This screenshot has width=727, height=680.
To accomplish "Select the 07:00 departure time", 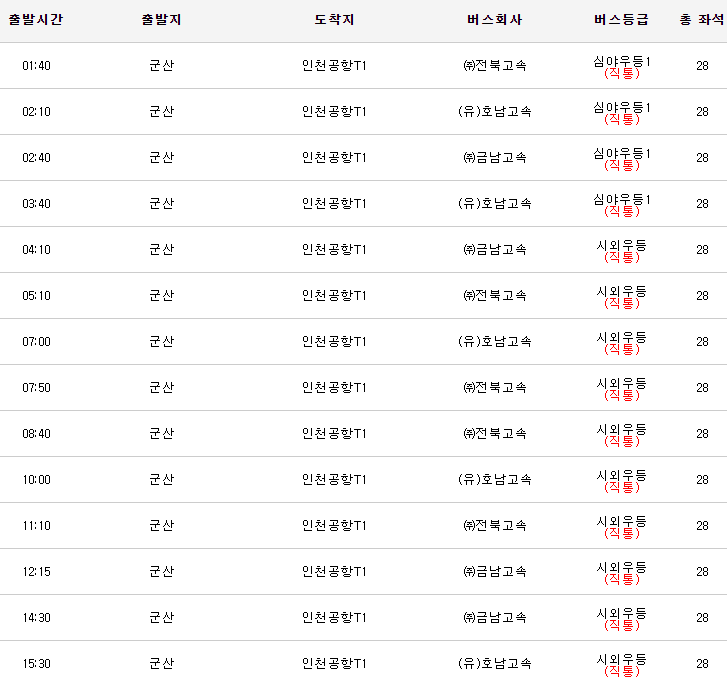I will point(36,342).
